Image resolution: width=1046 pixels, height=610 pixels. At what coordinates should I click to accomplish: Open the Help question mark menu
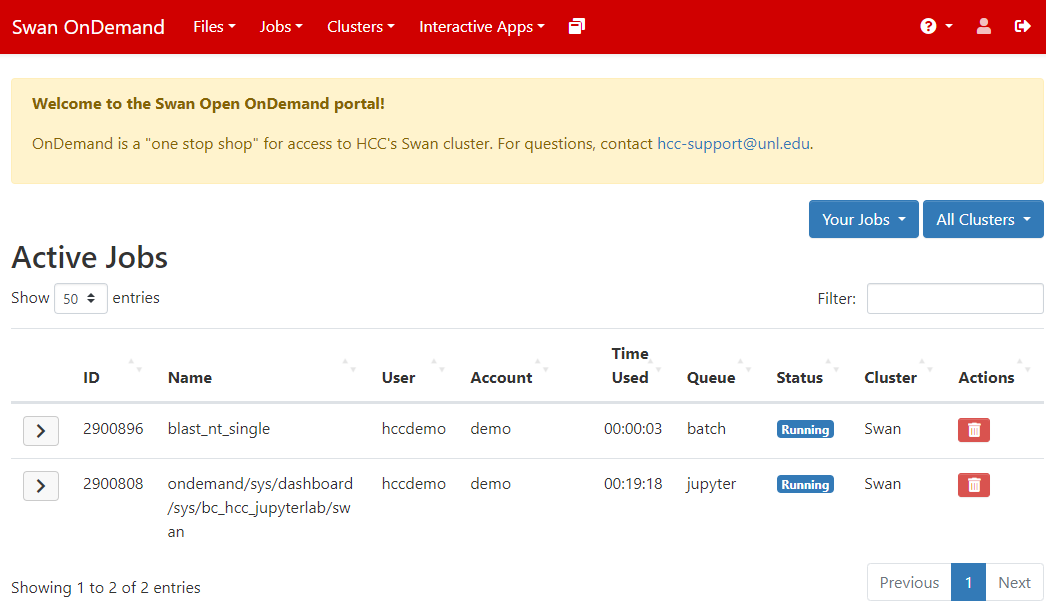coord(936,27)
